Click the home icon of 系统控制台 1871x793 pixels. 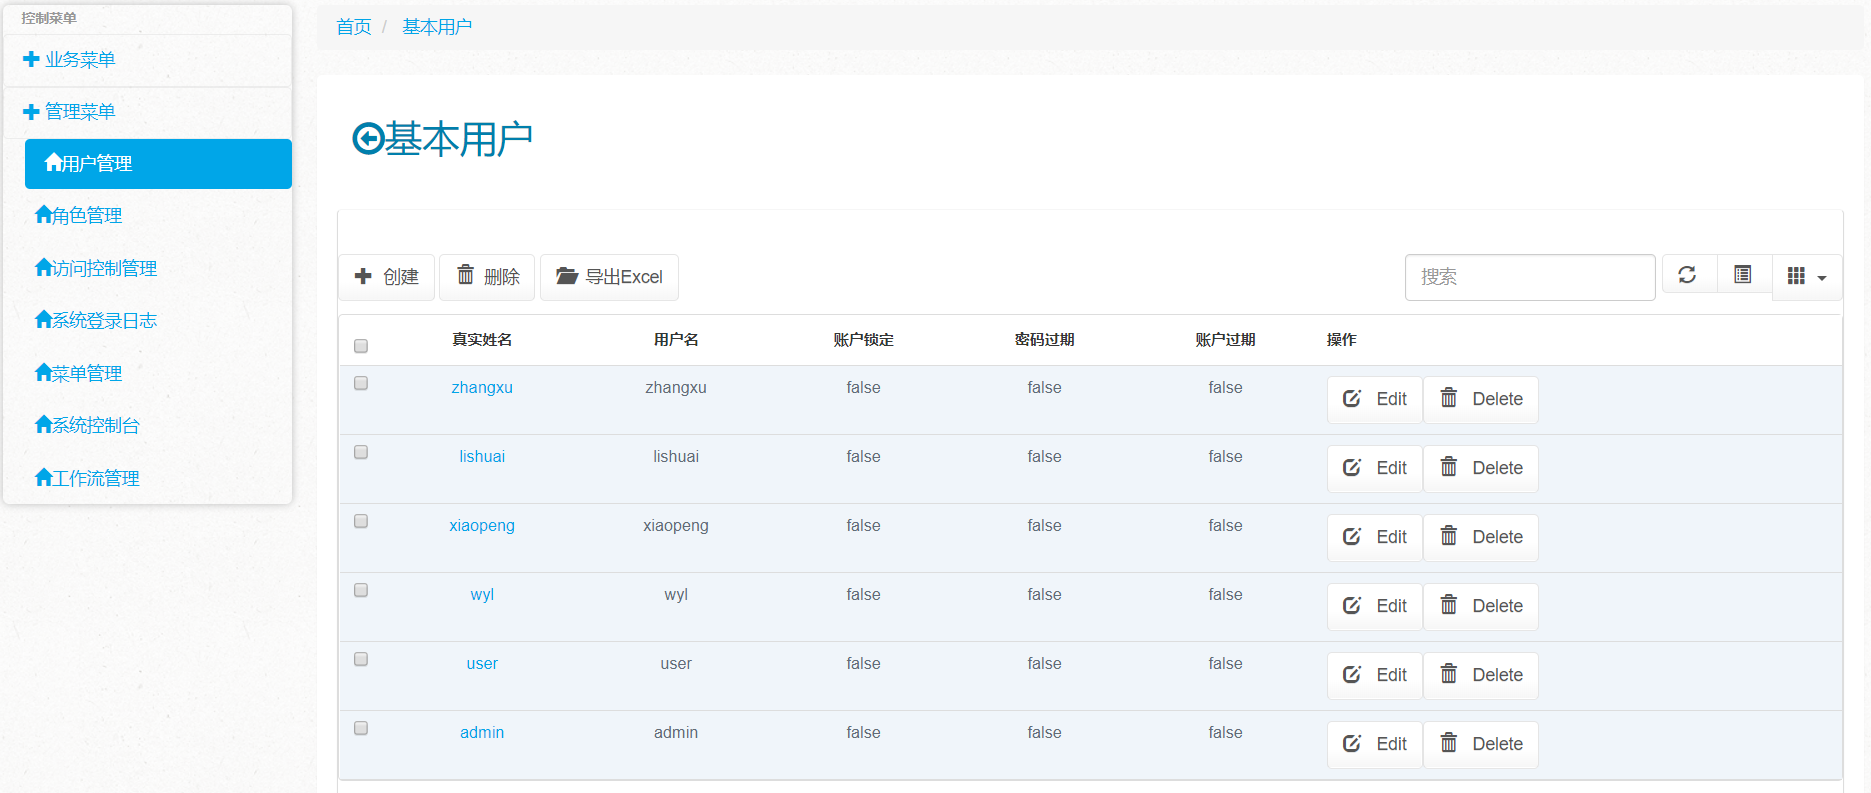(x=43, y=424)
